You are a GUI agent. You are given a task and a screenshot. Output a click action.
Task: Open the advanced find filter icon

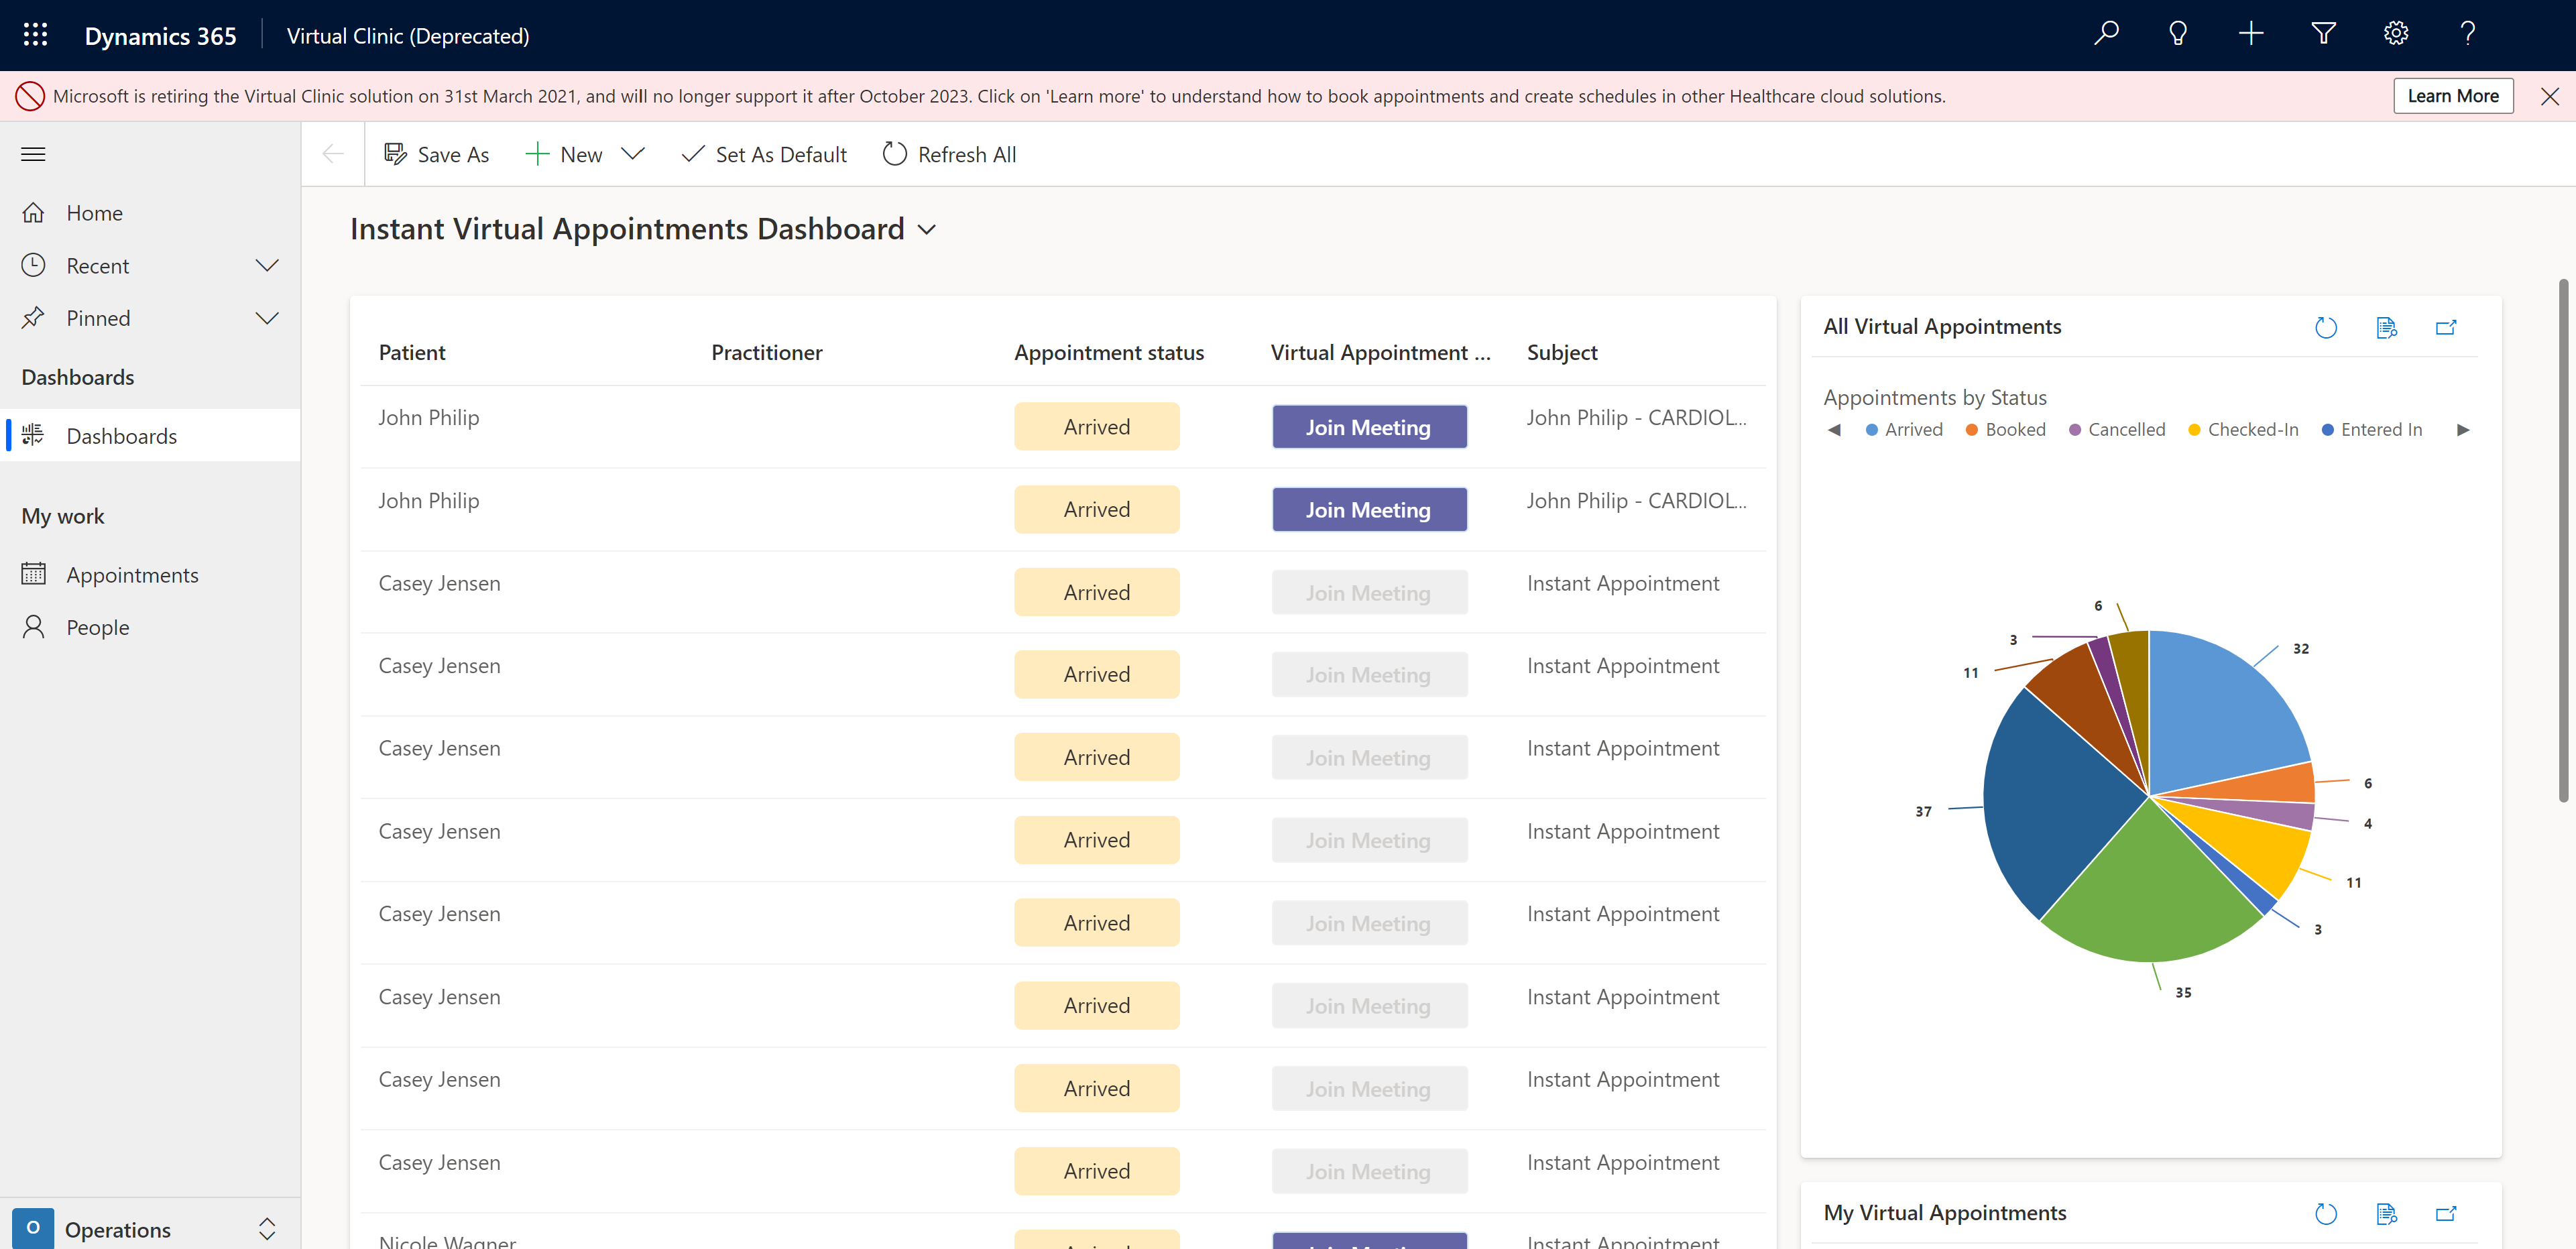pos(2323,34)
